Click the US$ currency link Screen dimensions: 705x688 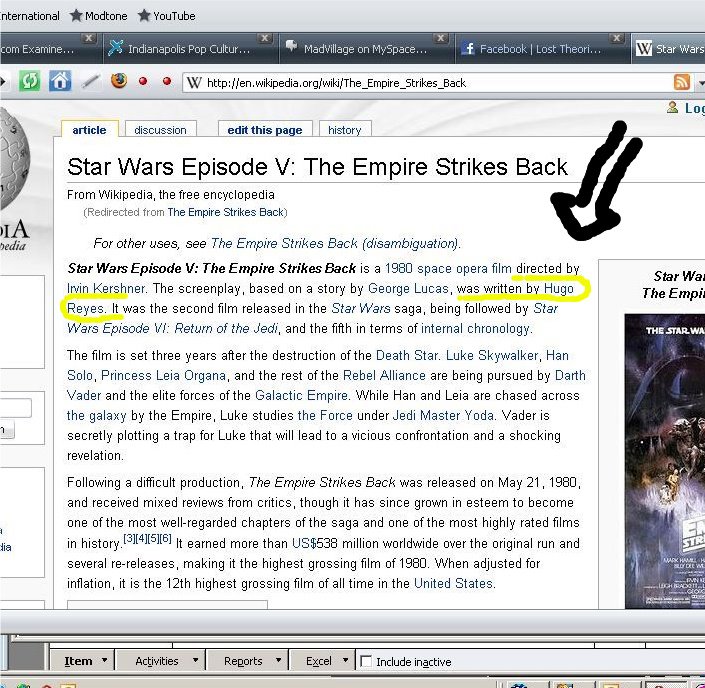click(304, 543)
